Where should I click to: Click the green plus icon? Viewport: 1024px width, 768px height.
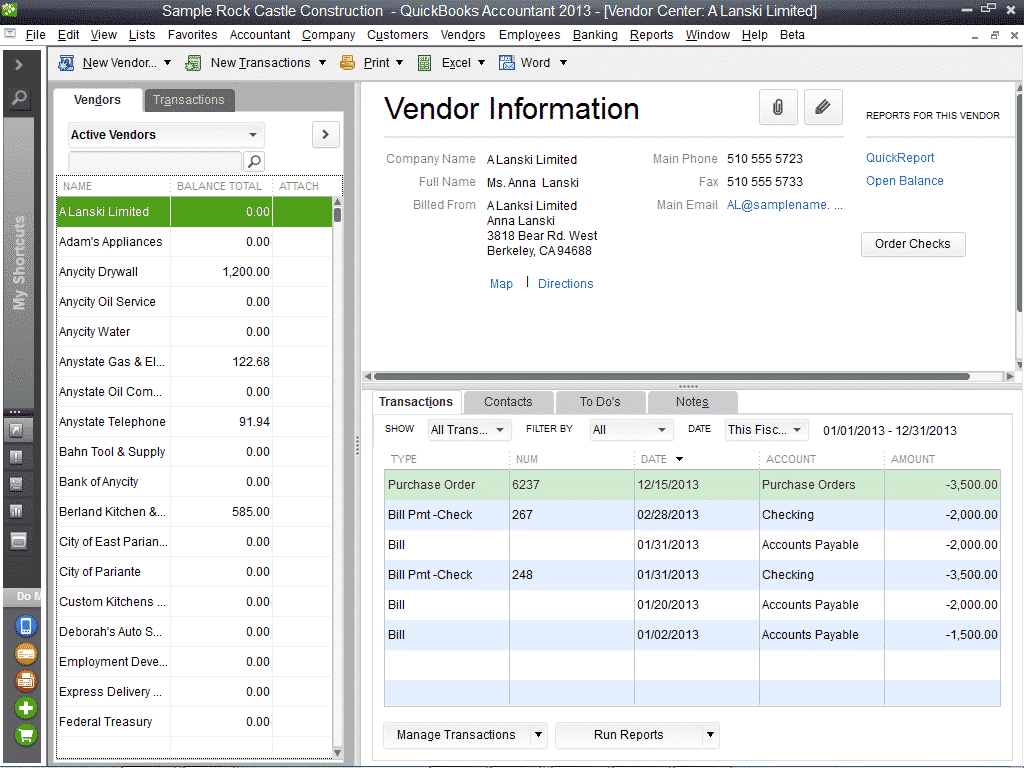(26, 709)
